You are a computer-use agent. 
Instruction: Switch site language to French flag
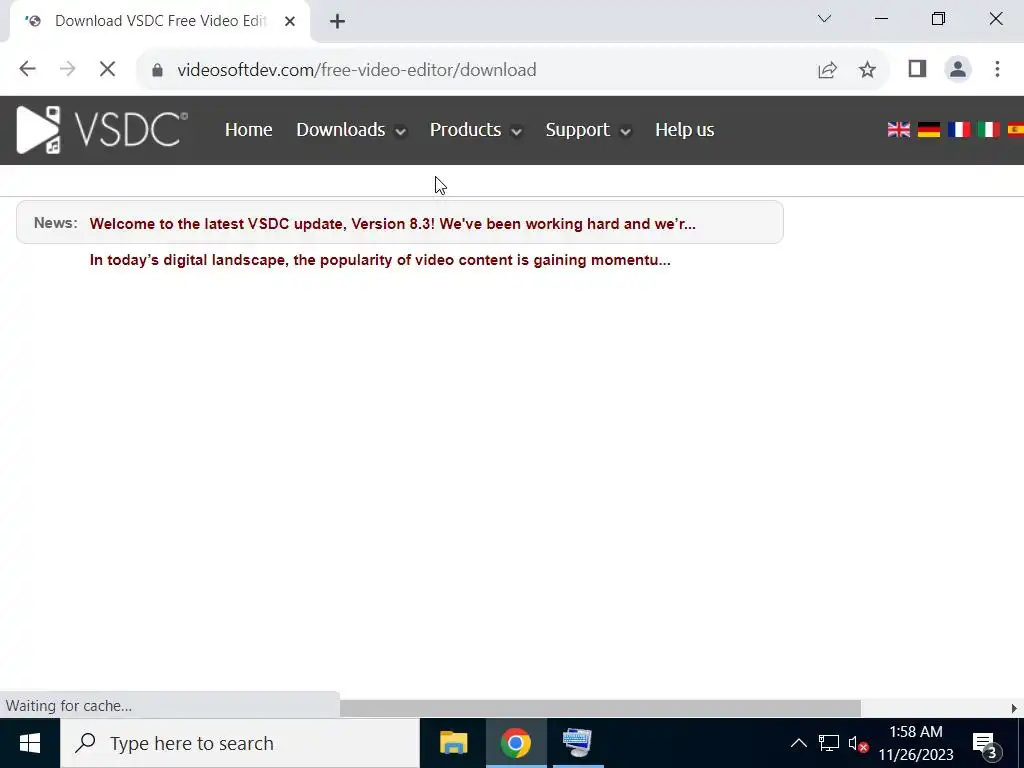[959, 129]
